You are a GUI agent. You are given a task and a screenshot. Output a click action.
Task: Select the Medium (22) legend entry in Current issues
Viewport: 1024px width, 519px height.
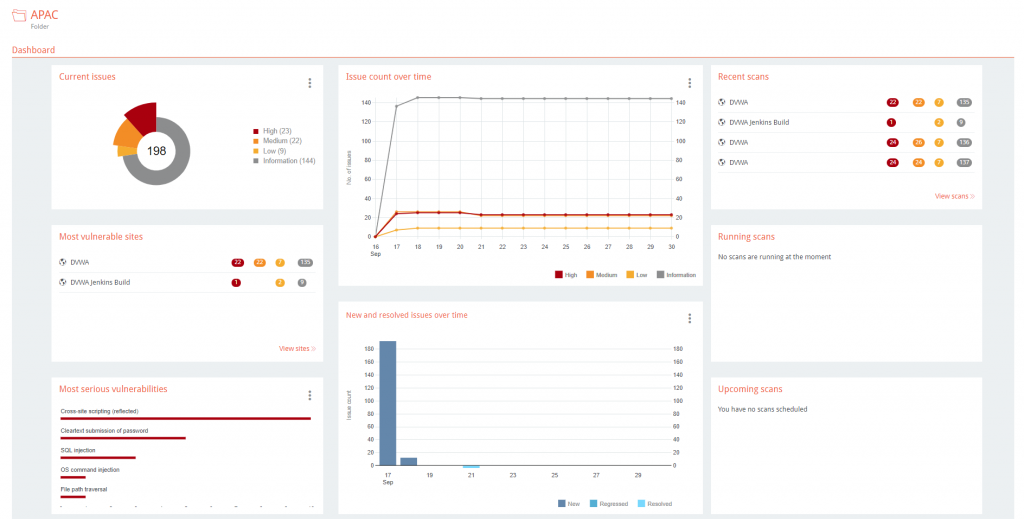pyautogui.click(x=283, y=140)
